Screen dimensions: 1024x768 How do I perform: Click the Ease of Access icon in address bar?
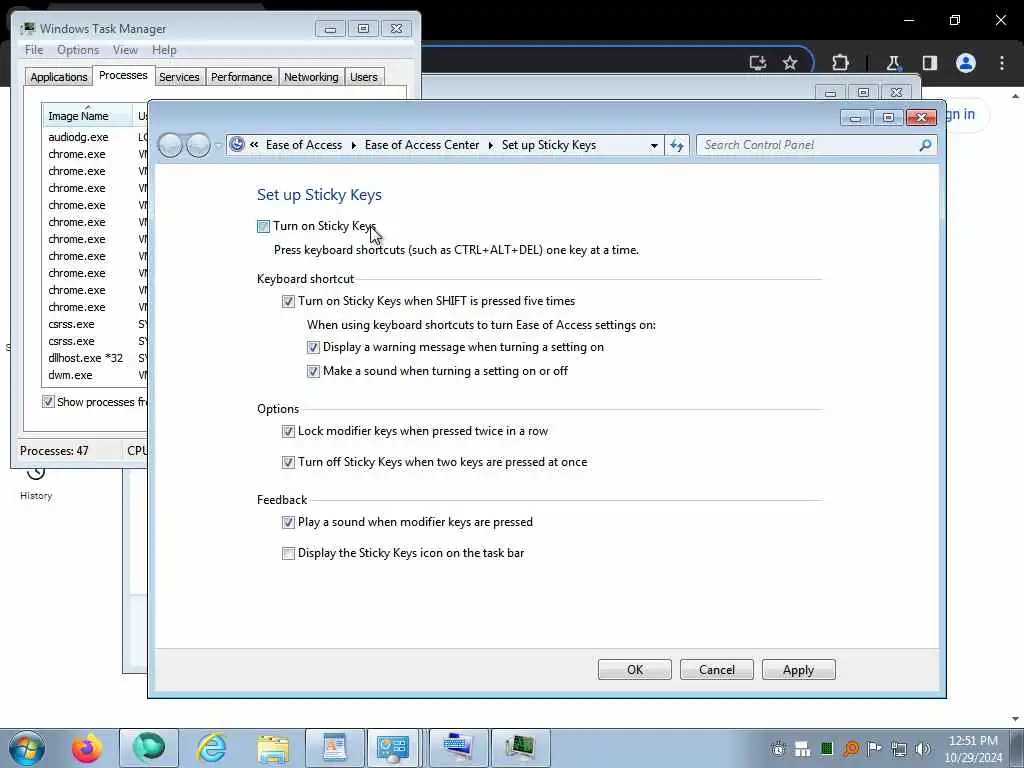(237, 144)
